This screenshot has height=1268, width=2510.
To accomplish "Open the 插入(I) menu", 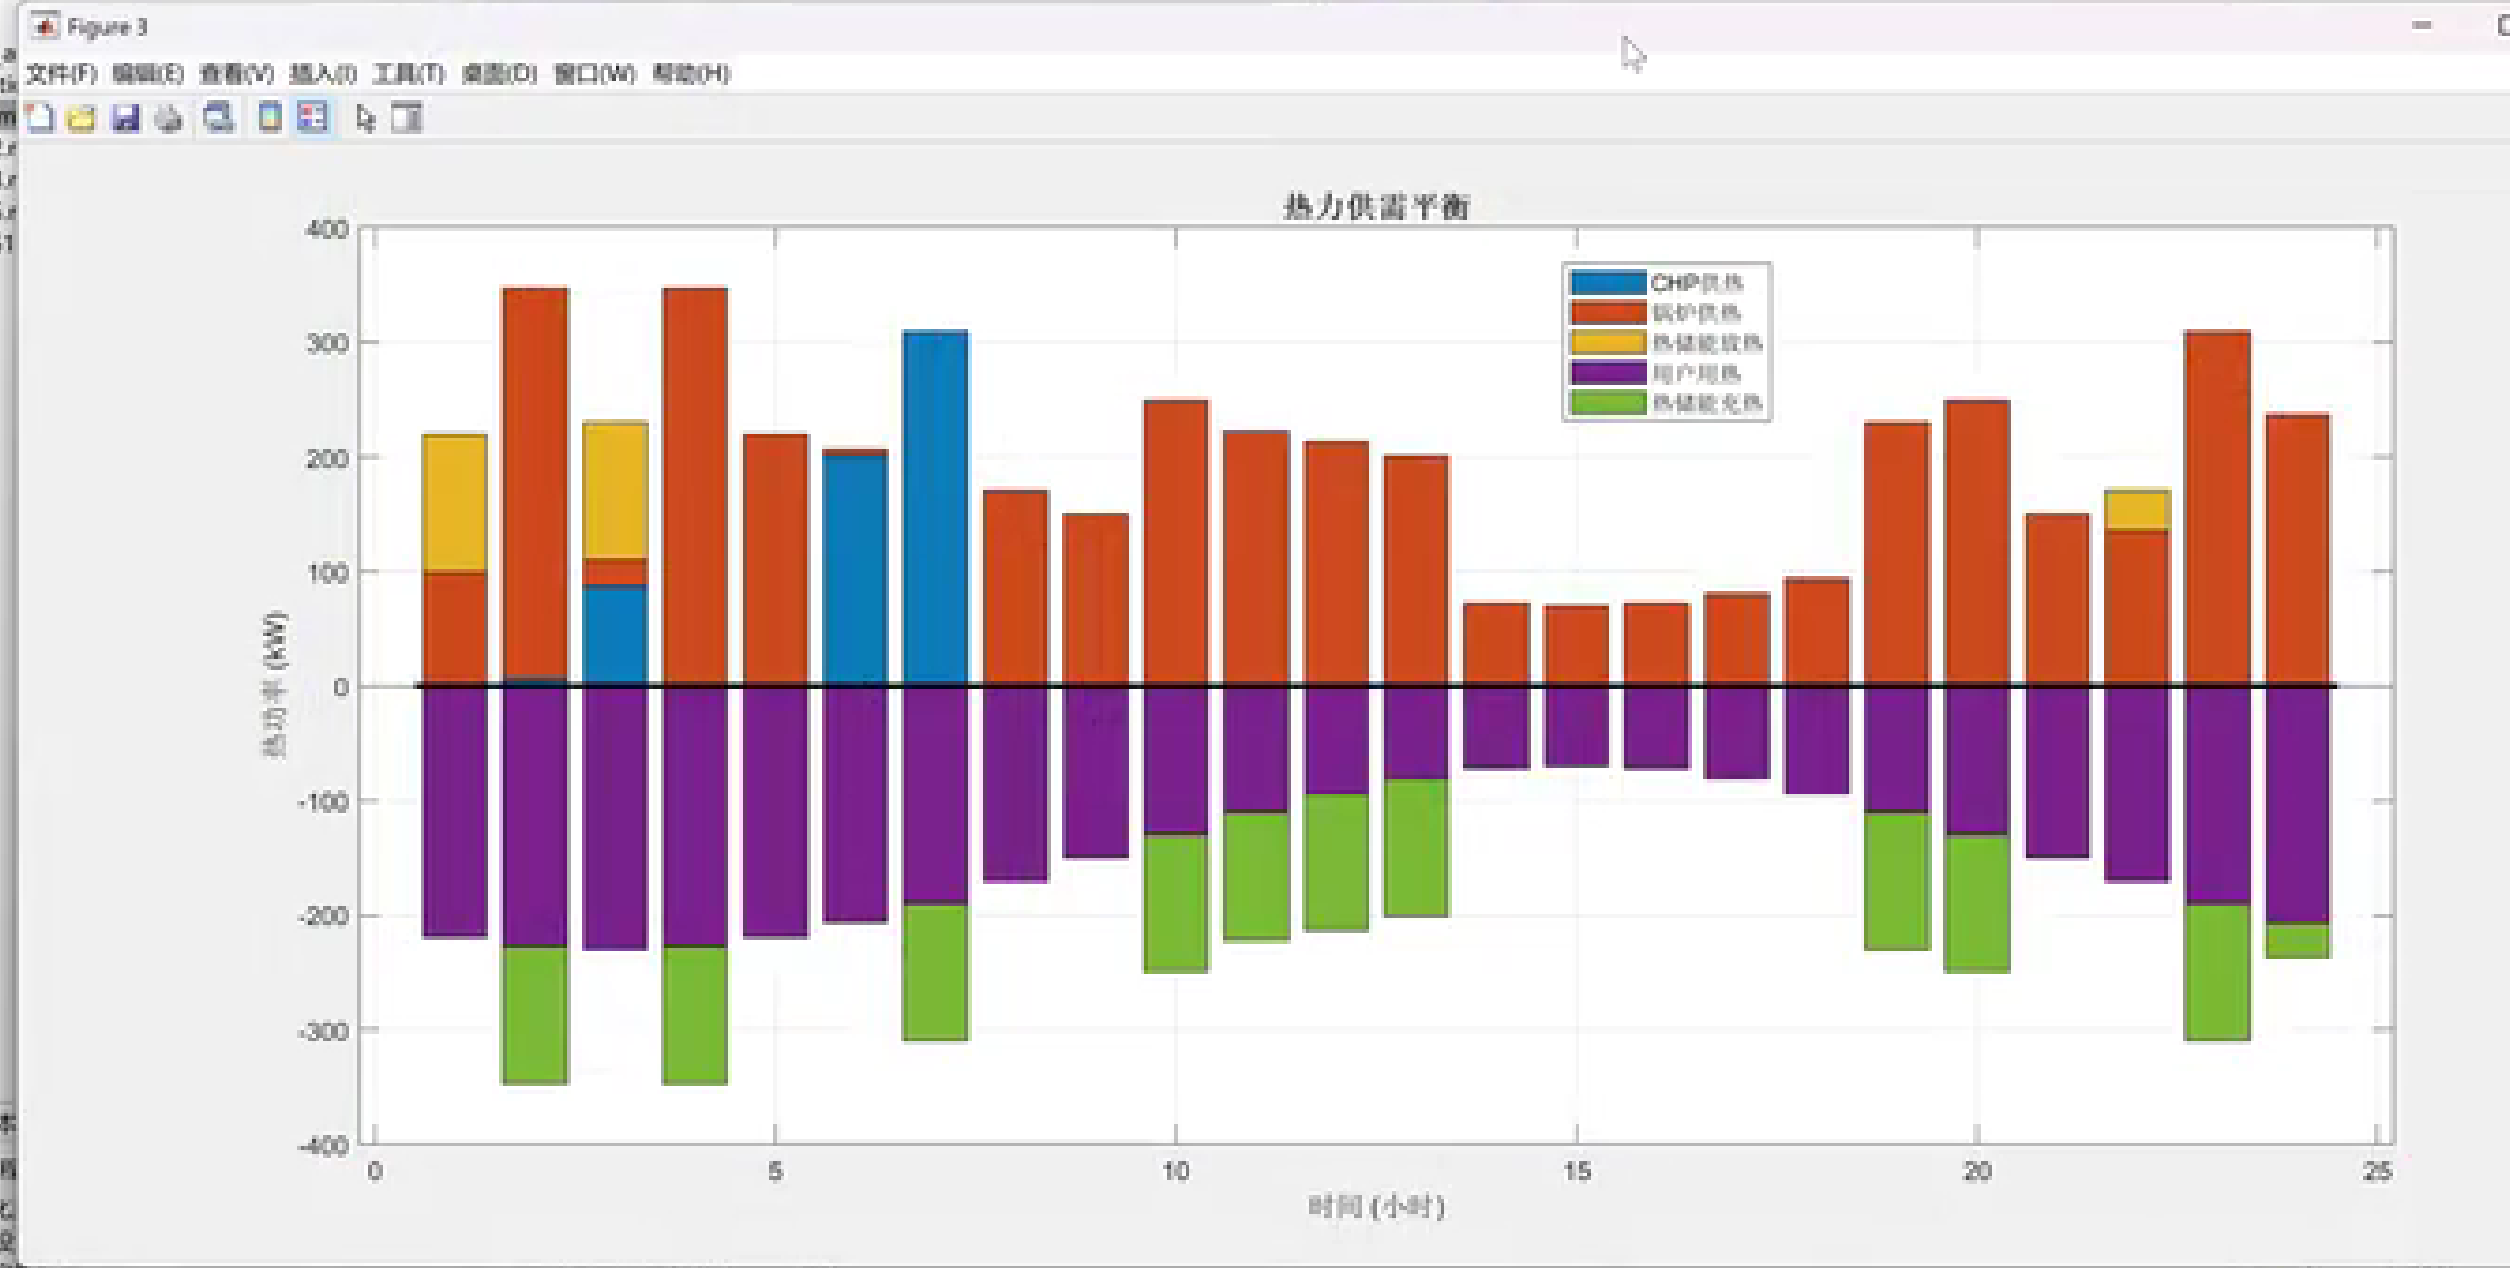I will point(322,74).
